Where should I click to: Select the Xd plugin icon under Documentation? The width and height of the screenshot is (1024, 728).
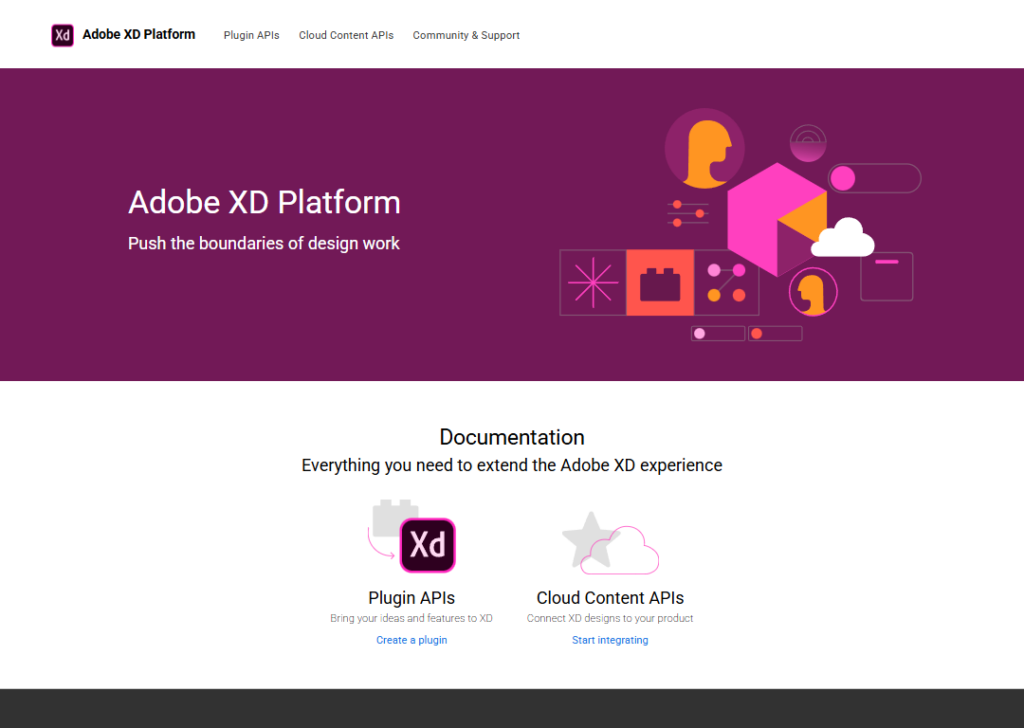pos(430,544)
